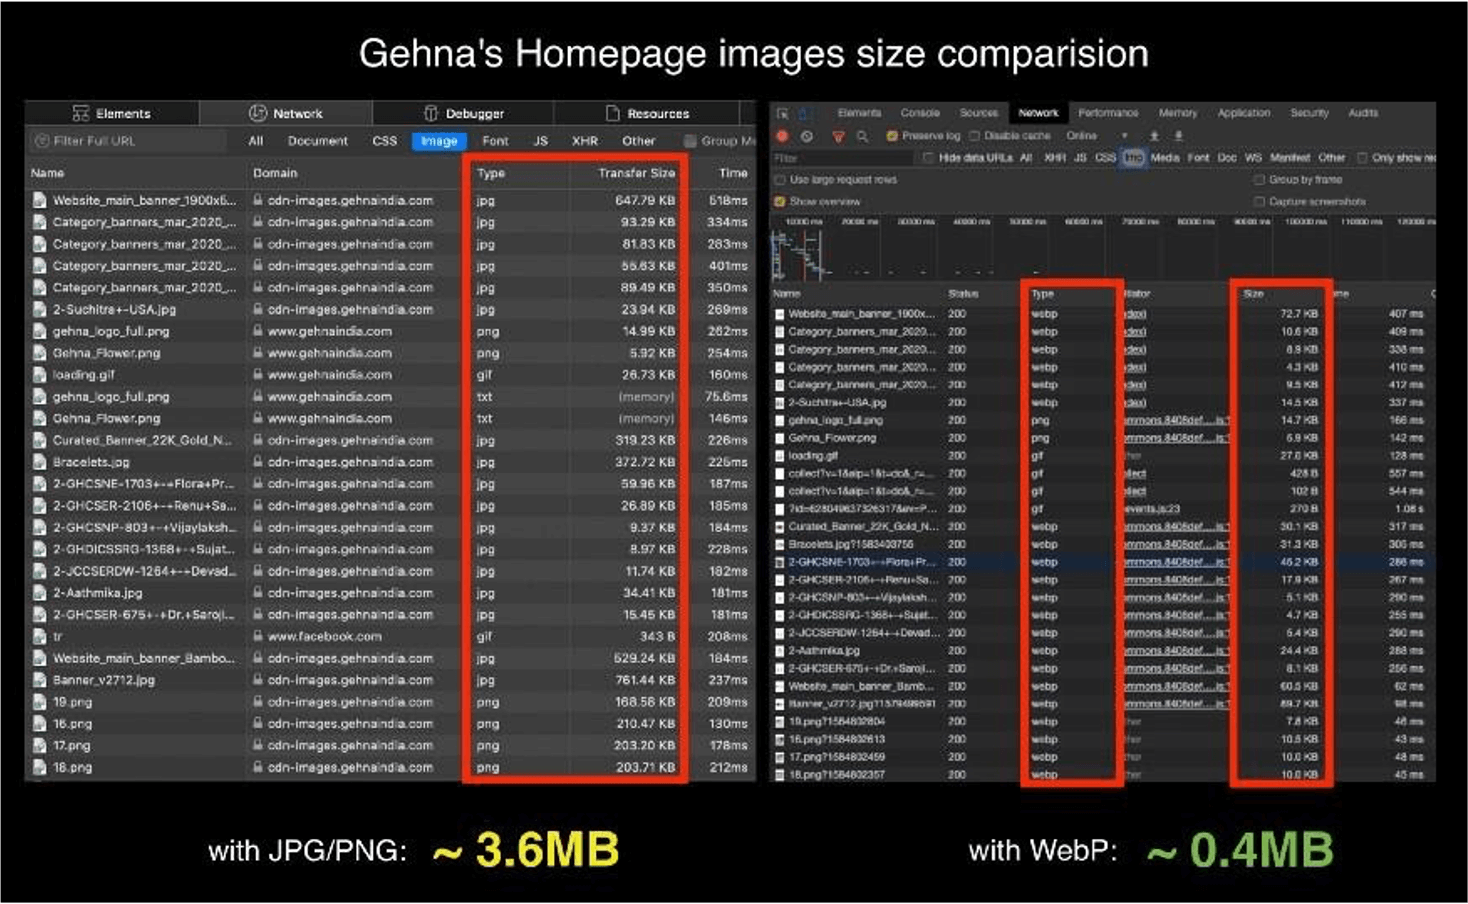
Task: Open the Elements tab in Safari inspector
Action: click(111, 113)
